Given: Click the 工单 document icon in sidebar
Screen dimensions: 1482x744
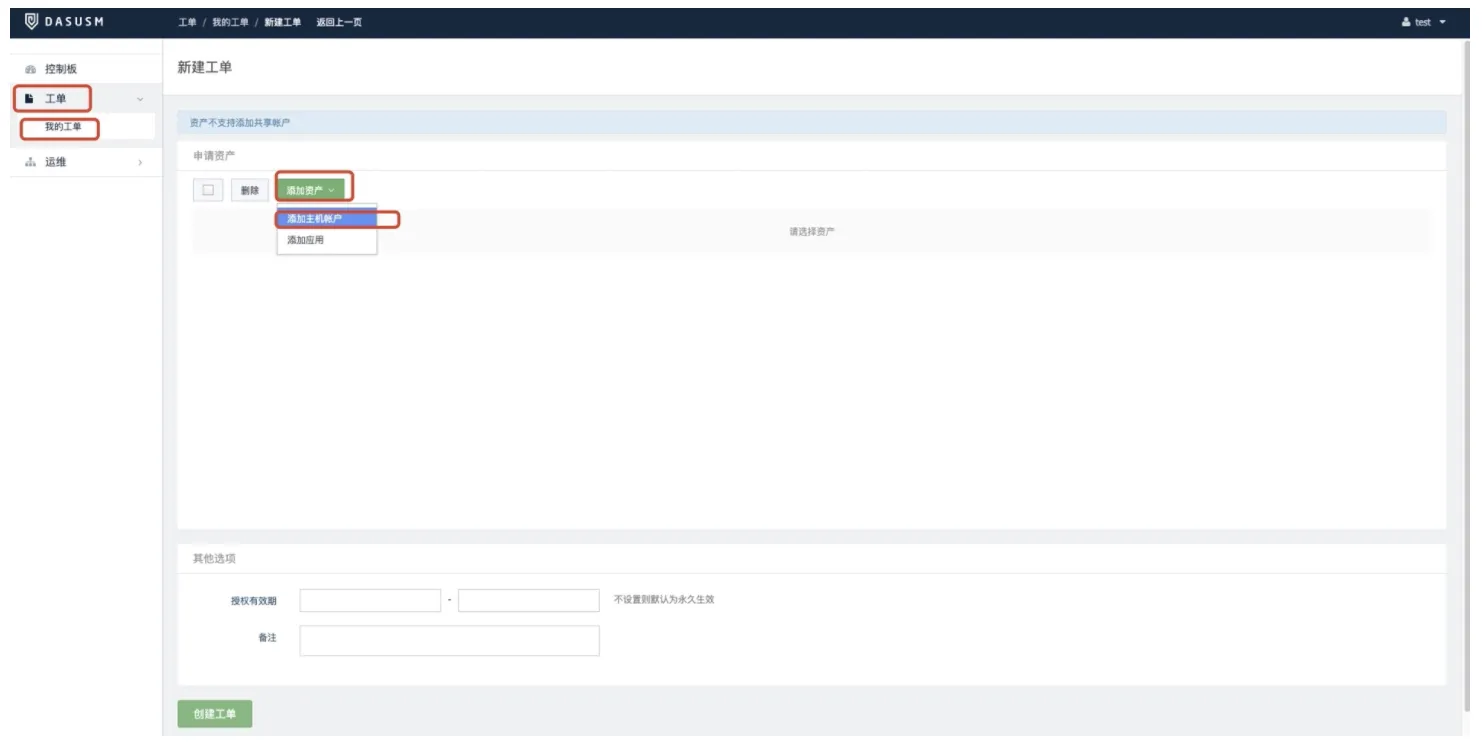Looking at the screenshot, I should tap(30, 99).
